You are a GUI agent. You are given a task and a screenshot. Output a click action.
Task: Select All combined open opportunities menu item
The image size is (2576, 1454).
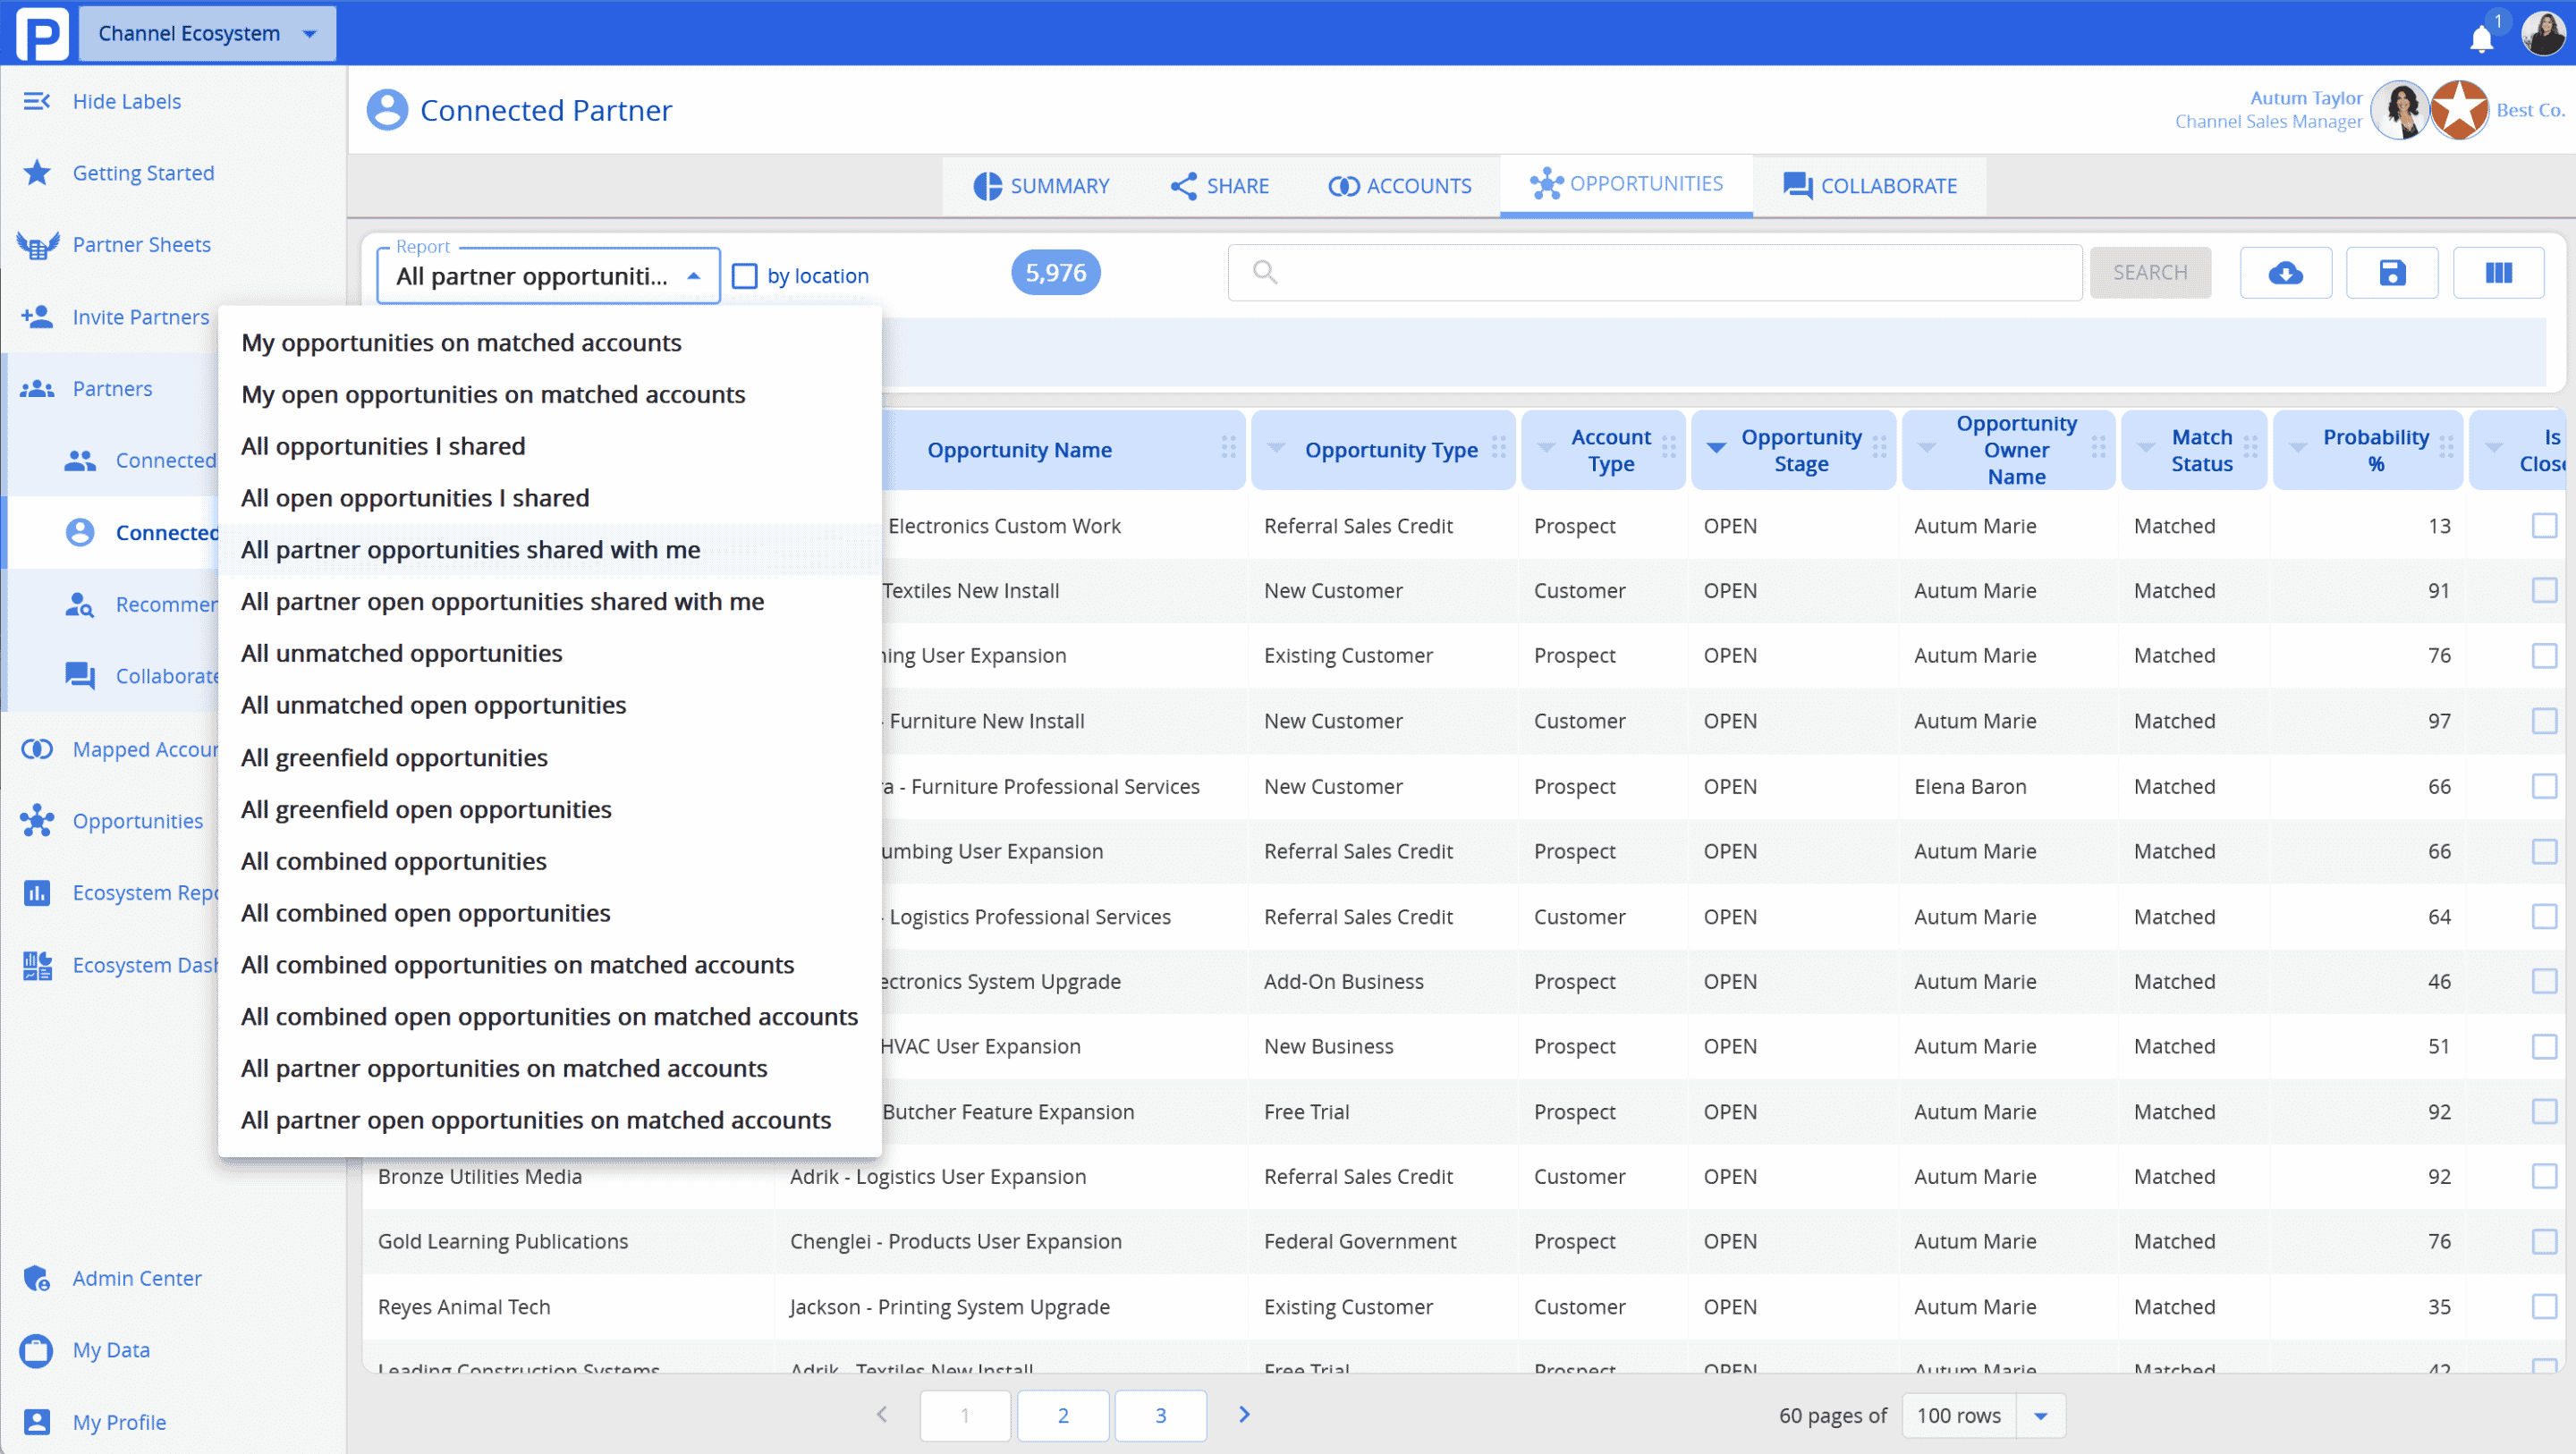pyautogui.click(x=425, y=911)
